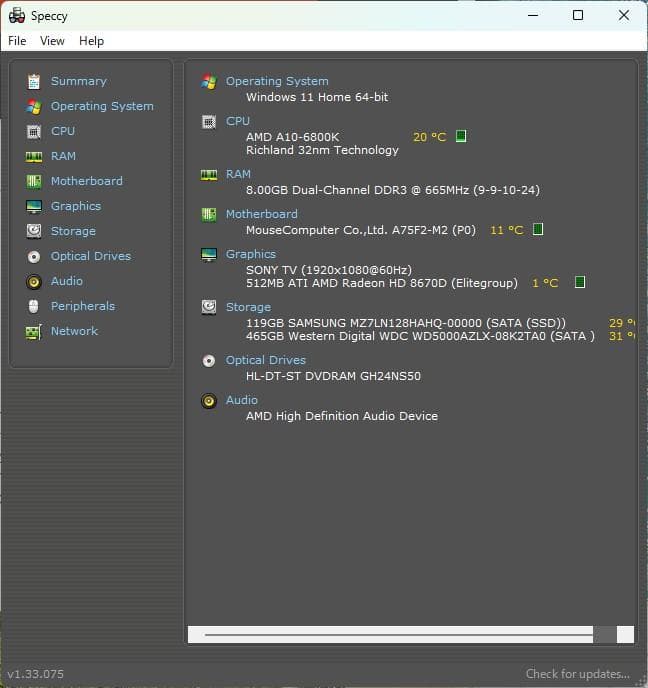Click the Motherboard icon in sidebar
The image size is (648, 688).
(34, 181)
